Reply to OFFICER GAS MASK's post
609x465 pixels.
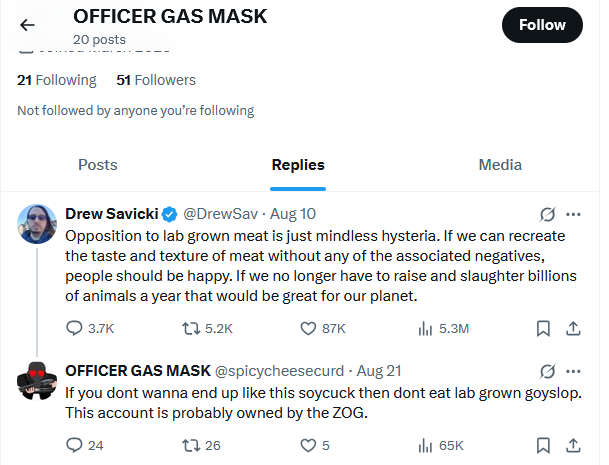(x=76, y=445)
